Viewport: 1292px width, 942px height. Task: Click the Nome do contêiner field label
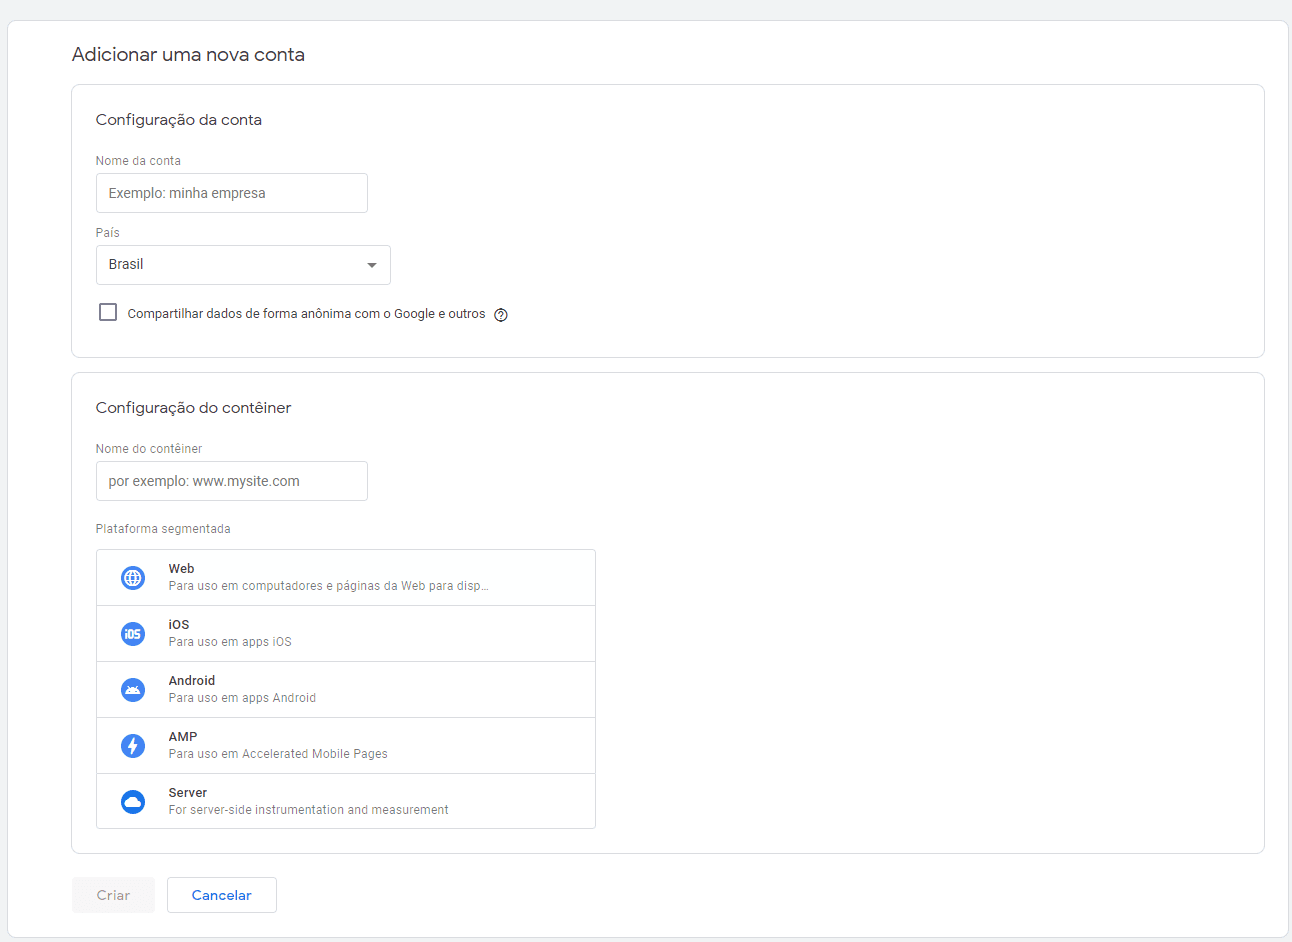pos(149,449)
